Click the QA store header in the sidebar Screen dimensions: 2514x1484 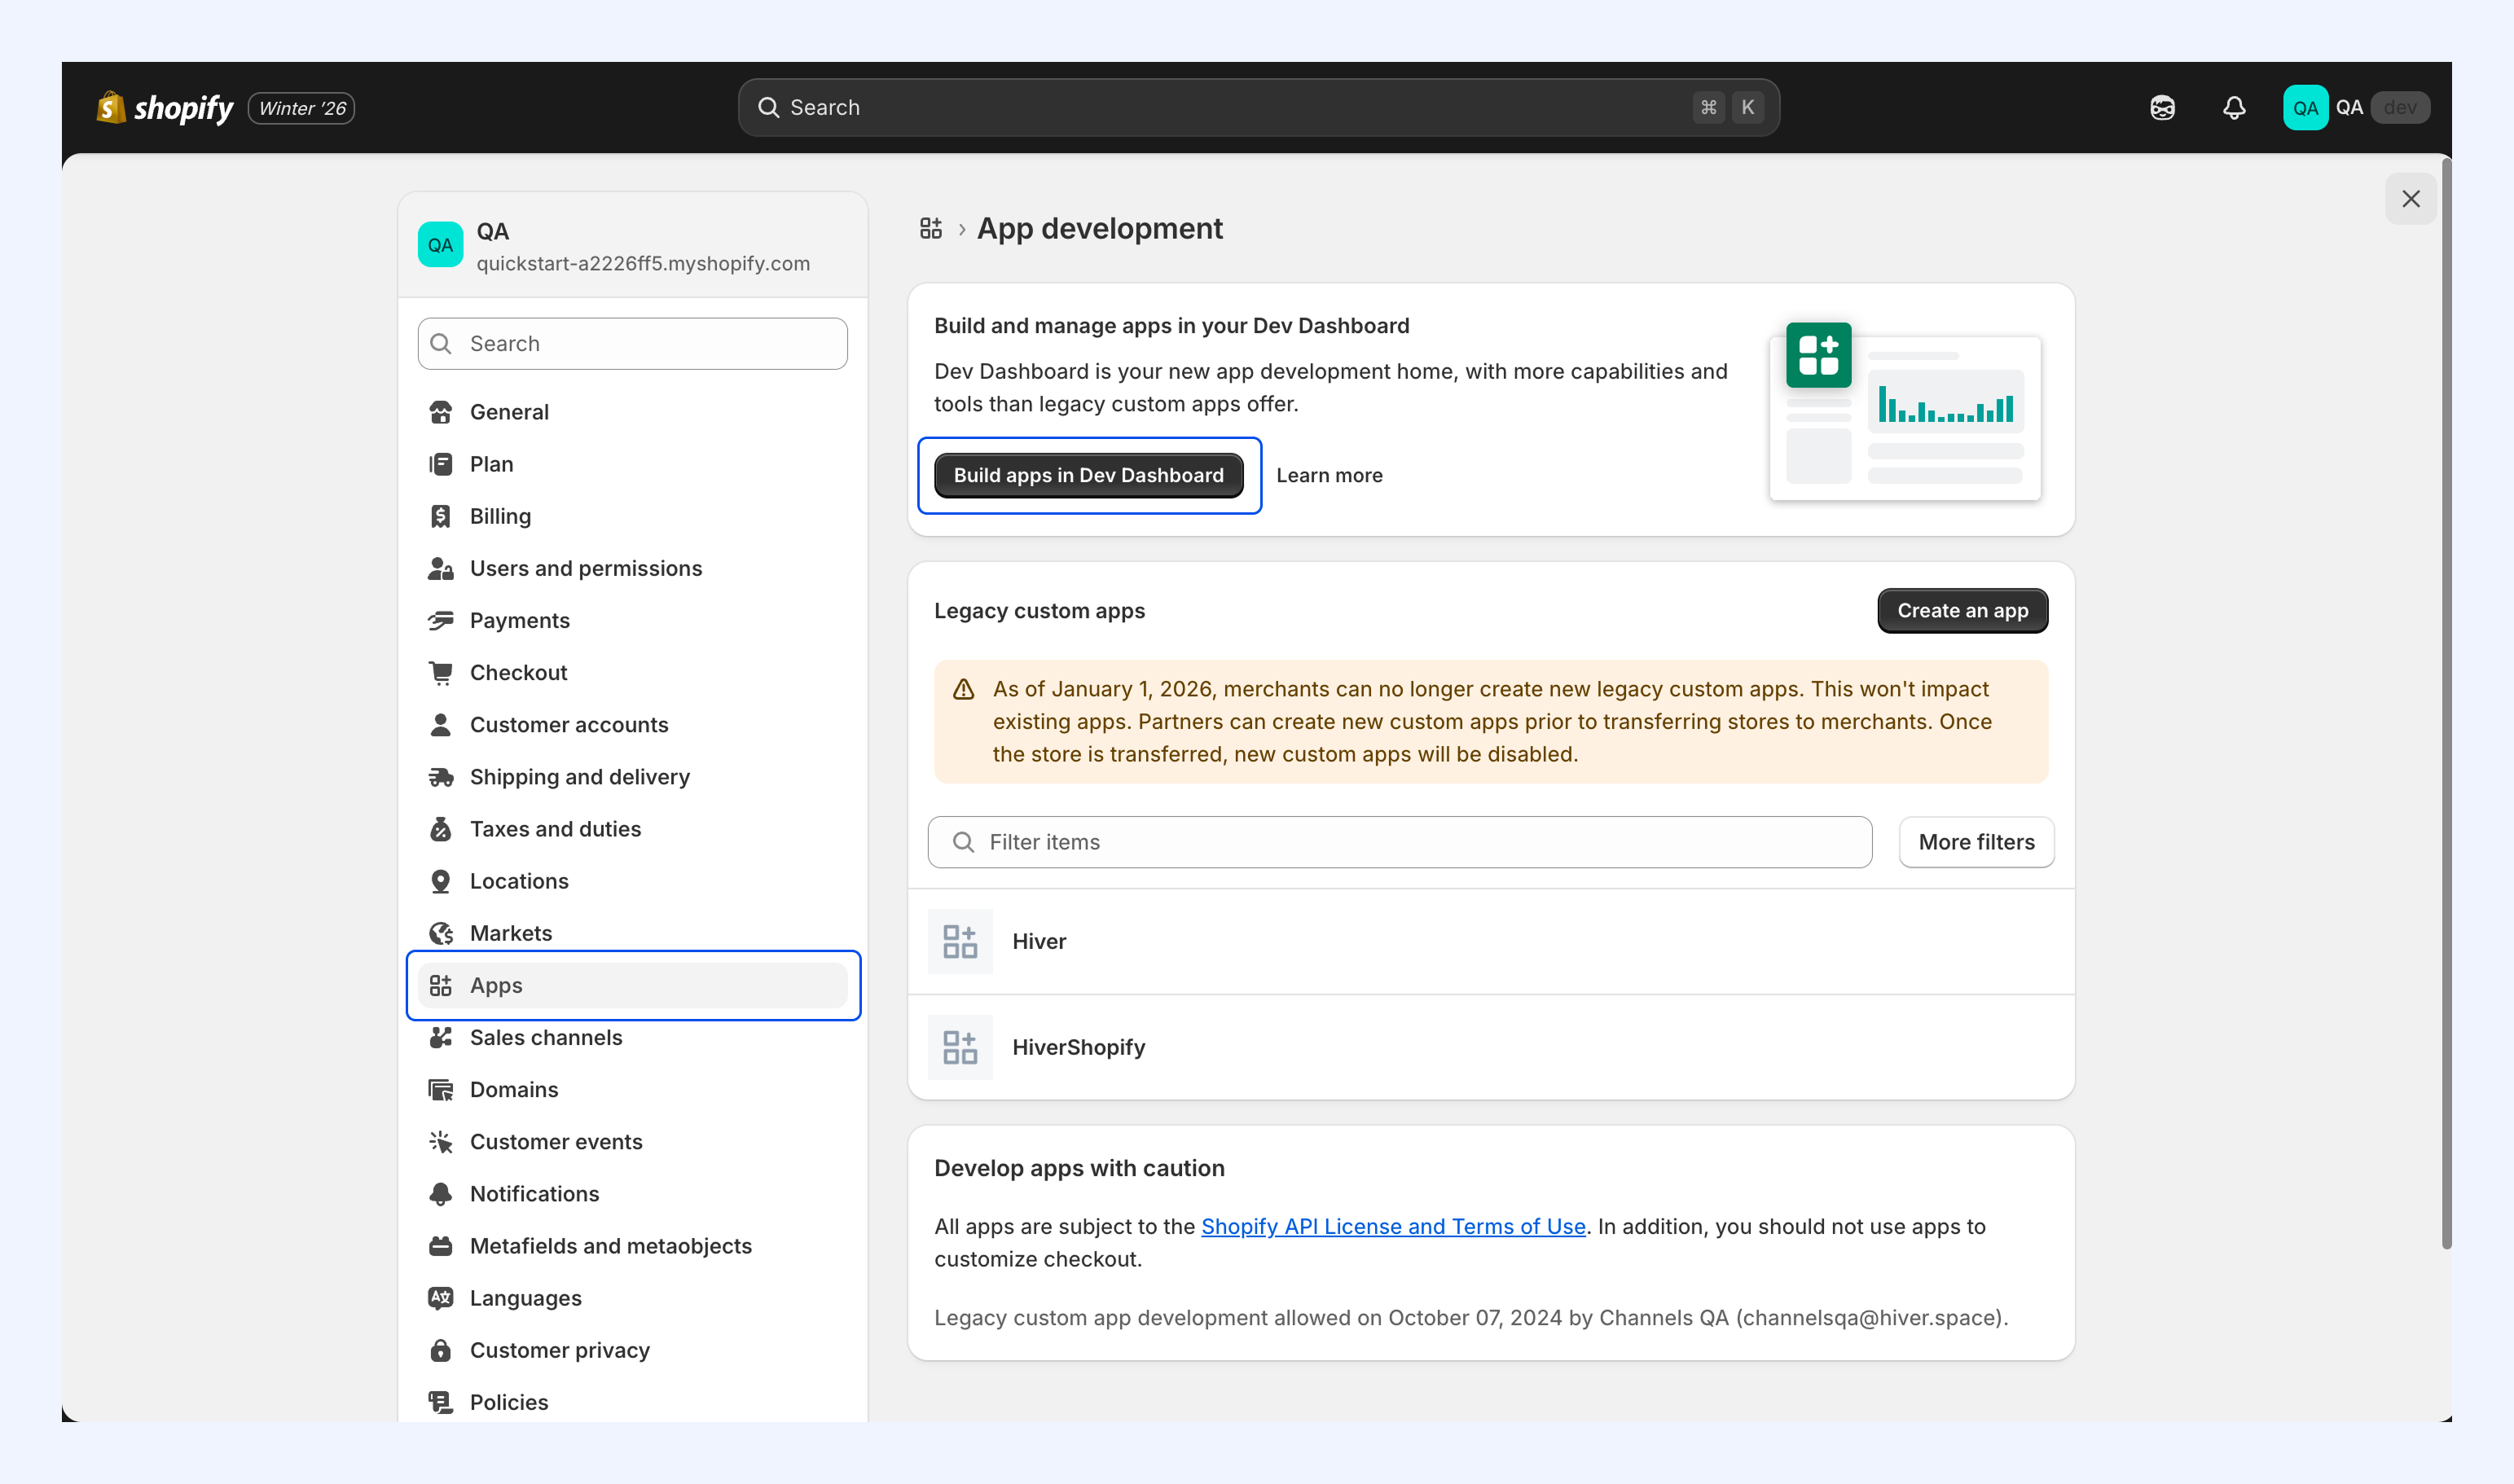click(632, 246)
